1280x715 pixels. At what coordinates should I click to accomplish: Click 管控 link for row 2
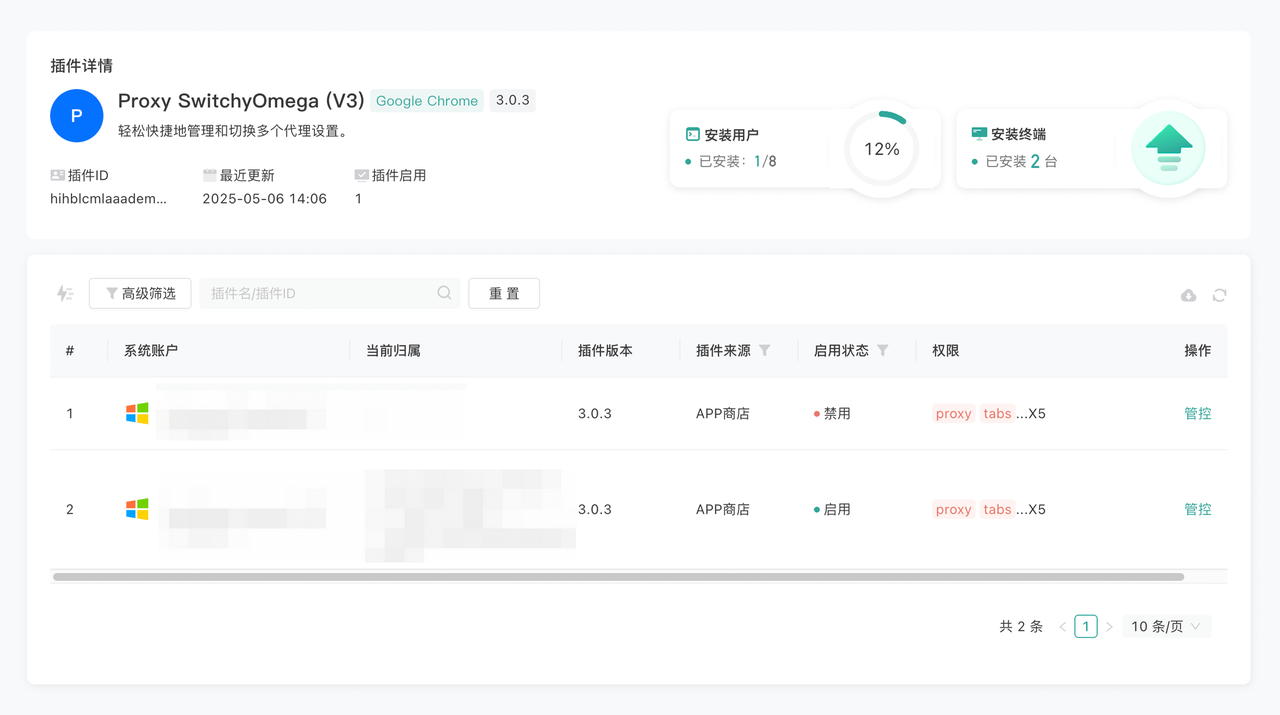pos(1197,509)
